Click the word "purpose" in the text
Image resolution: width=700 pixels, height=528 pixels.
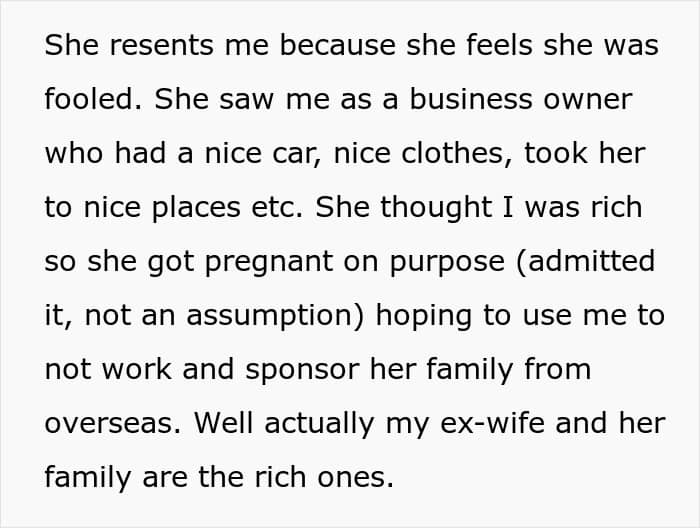(x=447, y=262)
